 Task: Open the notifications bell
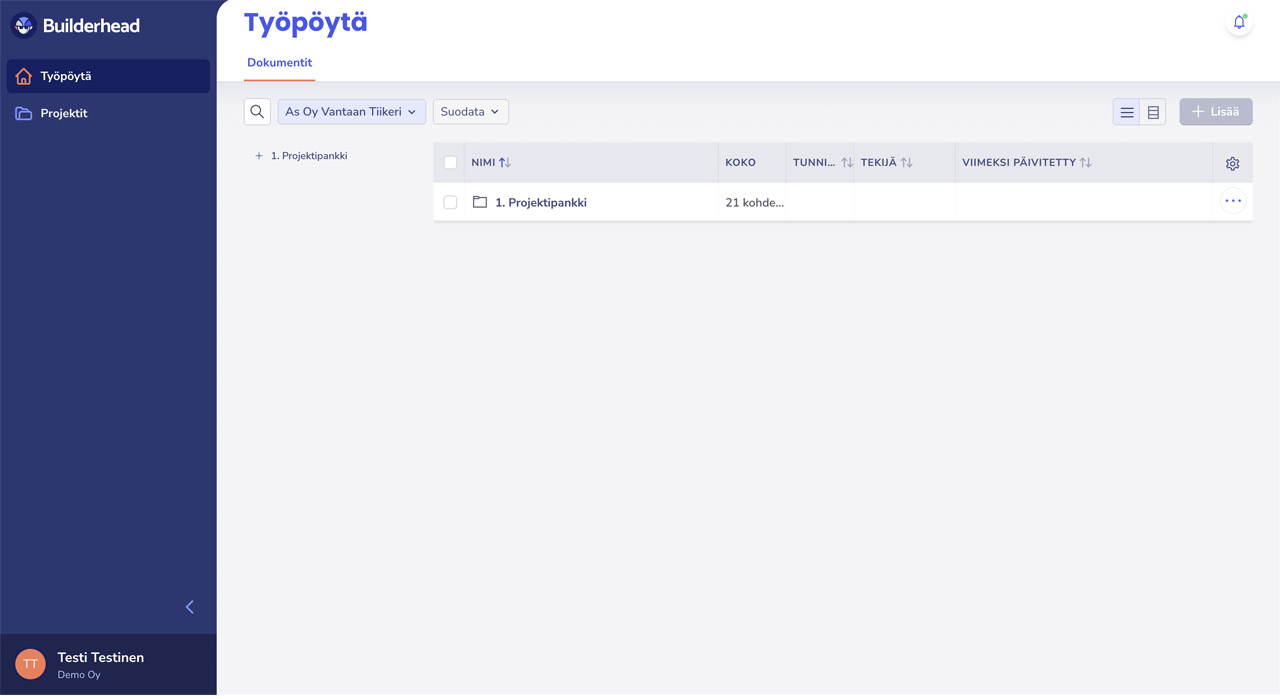click(x=1239, y=23)
